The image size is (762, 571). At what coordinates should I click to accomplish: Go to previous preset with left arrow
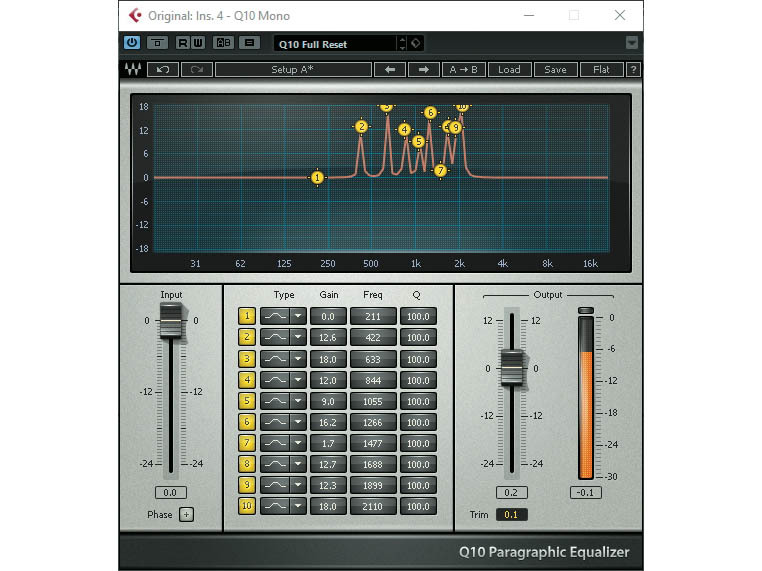coord(390,69)
